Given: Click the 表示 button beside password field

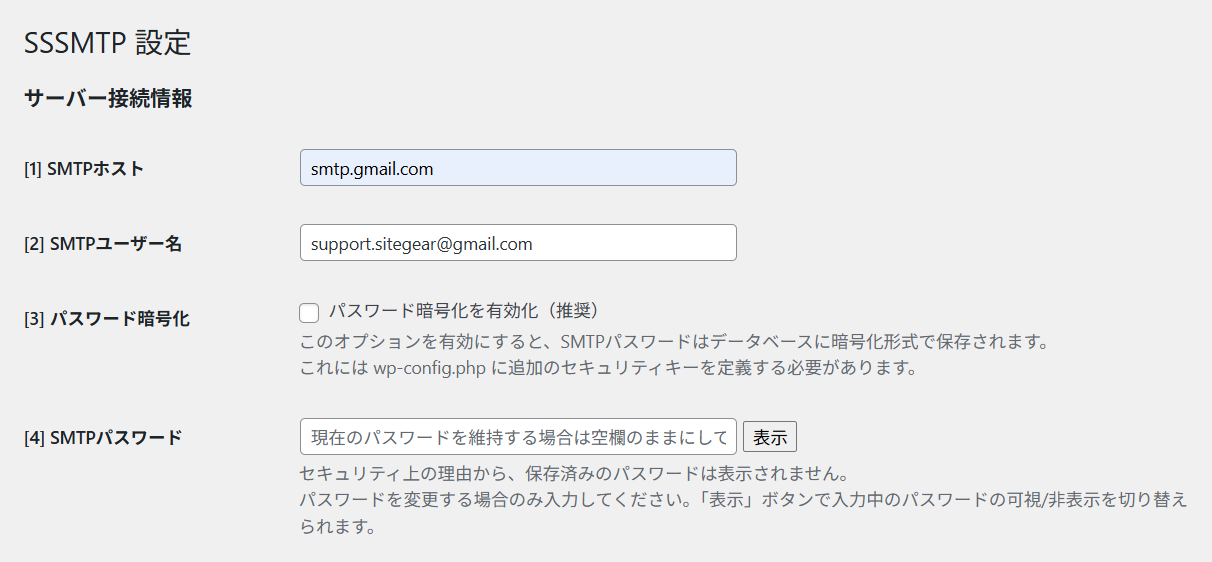Looking at the screenshot, I should click(770, 437).
